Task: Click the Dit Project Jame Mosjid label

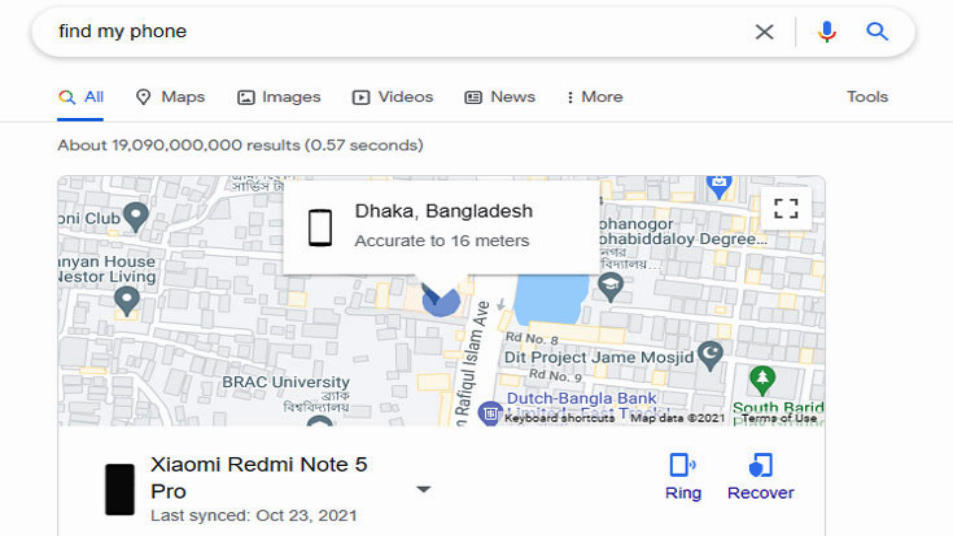Action: tap(599, 357)
